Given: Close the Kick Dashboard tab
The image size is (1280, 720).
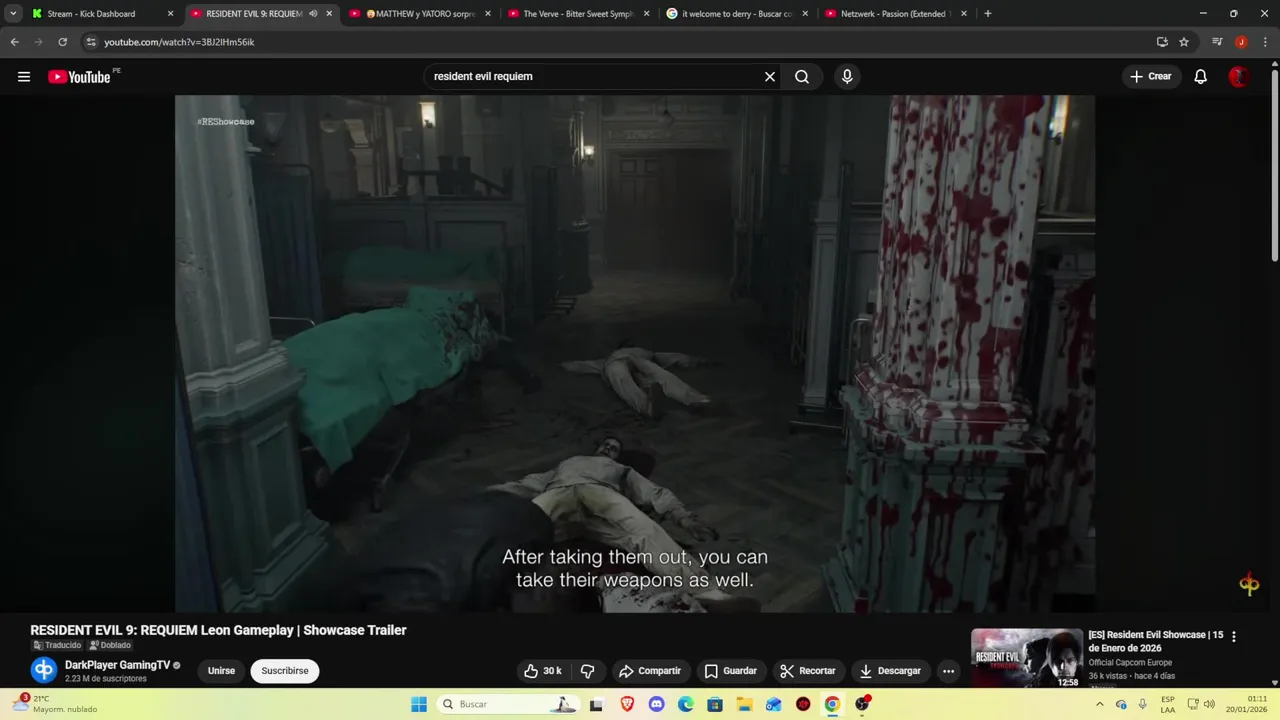Looking at the screenshot, I should coord(170,14).
